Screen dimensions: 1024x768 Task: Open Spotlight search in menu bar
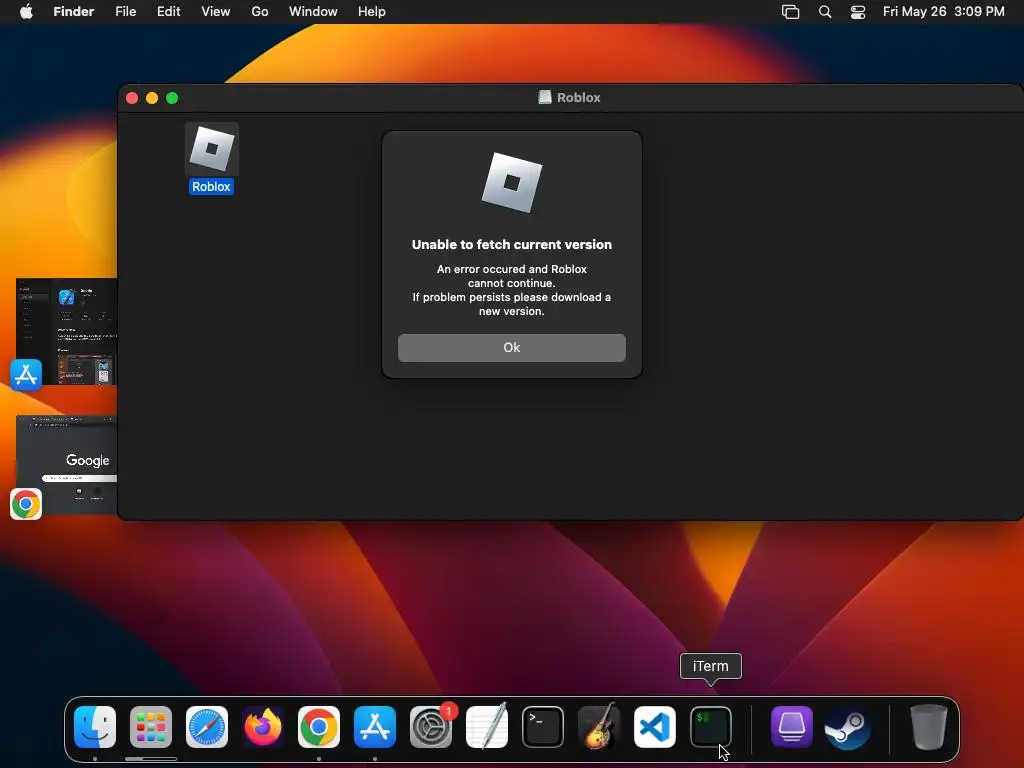point(825,12)
